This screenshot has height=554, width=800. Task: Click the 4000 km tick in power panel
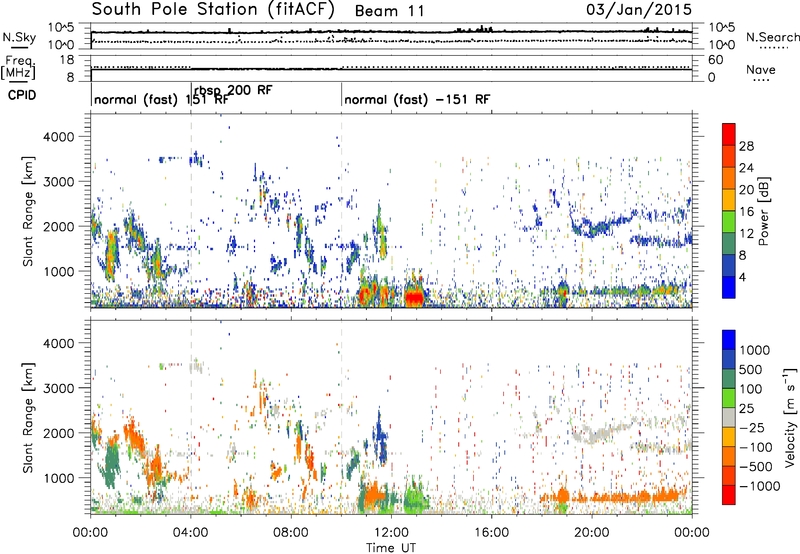coord(58,137)
